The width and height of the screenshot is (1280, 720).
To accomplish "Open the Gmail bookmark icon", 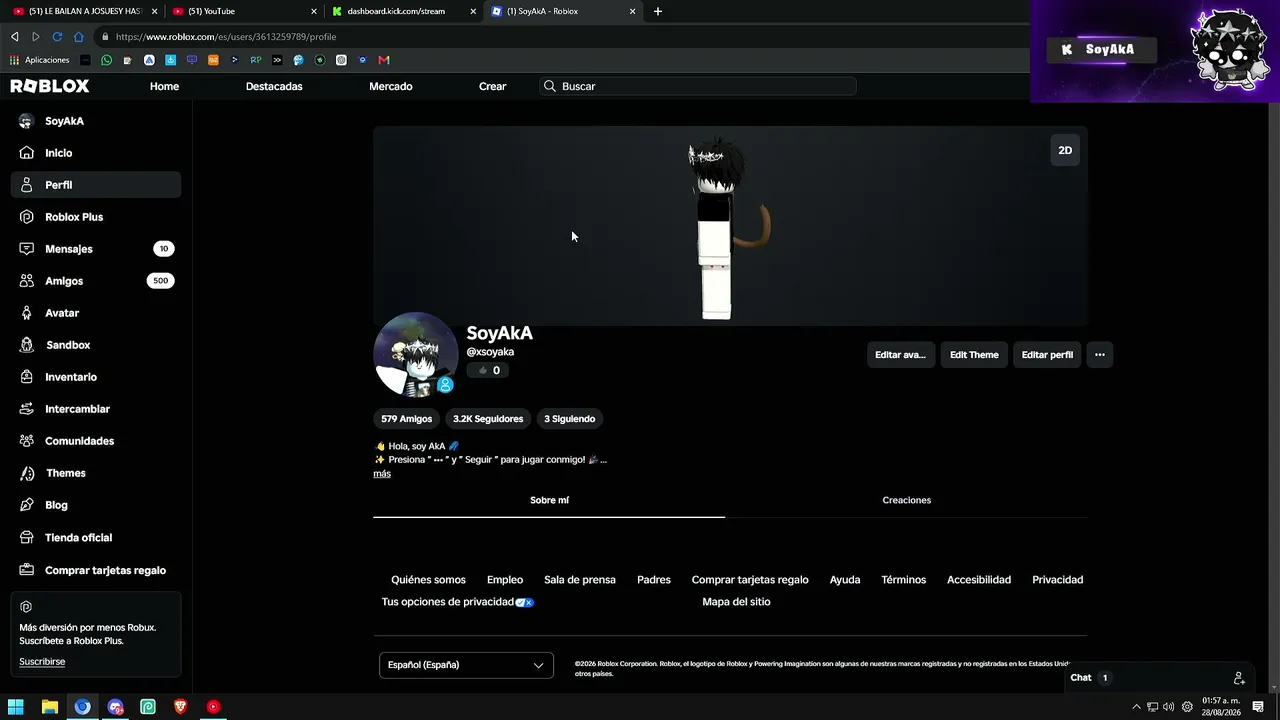I will pos(384,60).
